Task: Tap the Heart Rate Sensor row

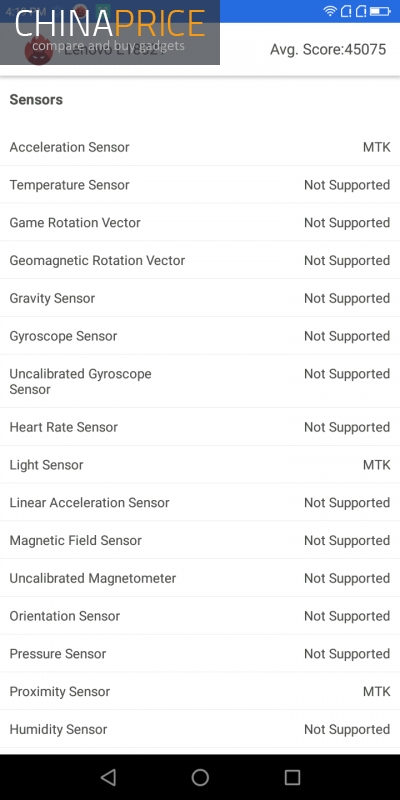Action: pos(200,427)
